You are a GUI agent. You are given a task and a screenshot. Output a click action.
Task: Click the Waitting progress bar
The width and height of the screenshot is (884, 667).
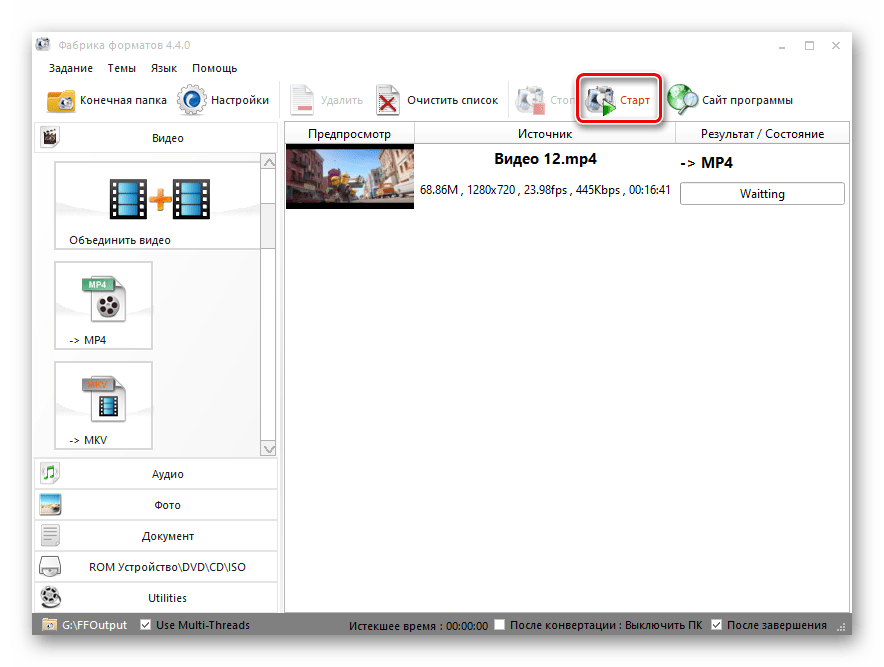[762, 193]
